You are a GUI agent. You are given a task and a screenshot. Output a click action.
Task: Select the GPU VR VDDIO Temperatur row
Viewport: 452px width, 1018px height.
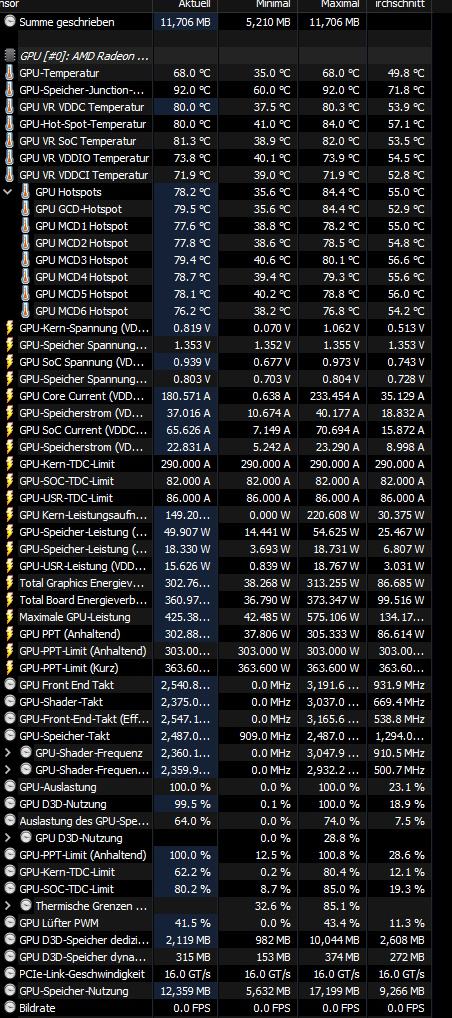[x=216, y=158]
